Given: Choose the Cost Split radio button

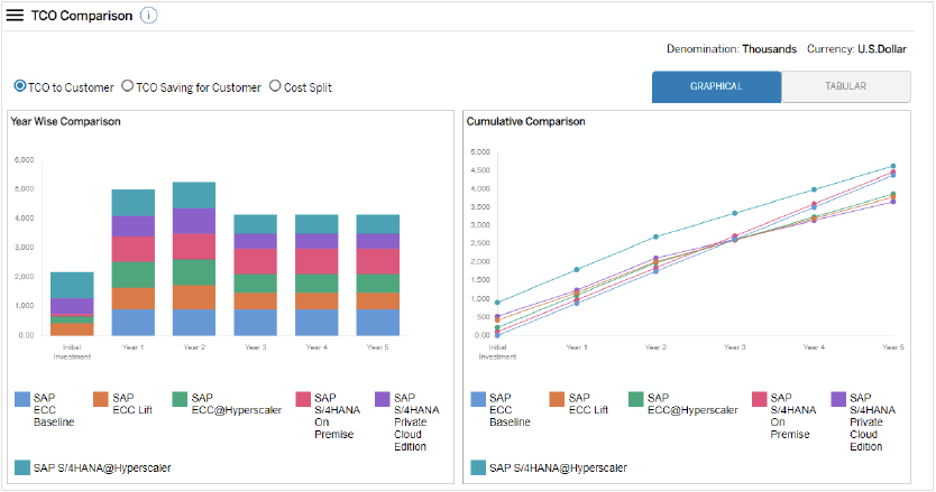Looking at the screenshot, I should [x=275, y=86].
